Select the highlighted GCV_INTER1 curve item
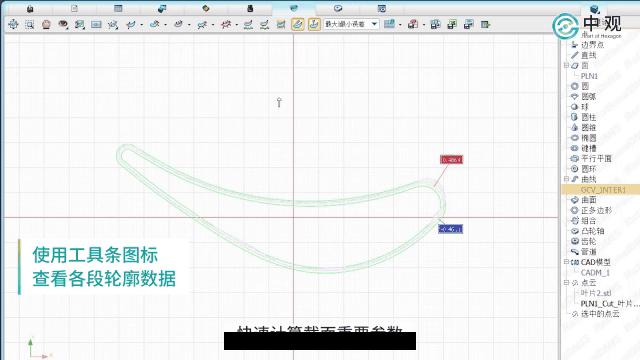This screenshot has height=360, width=640. point(603,190)
